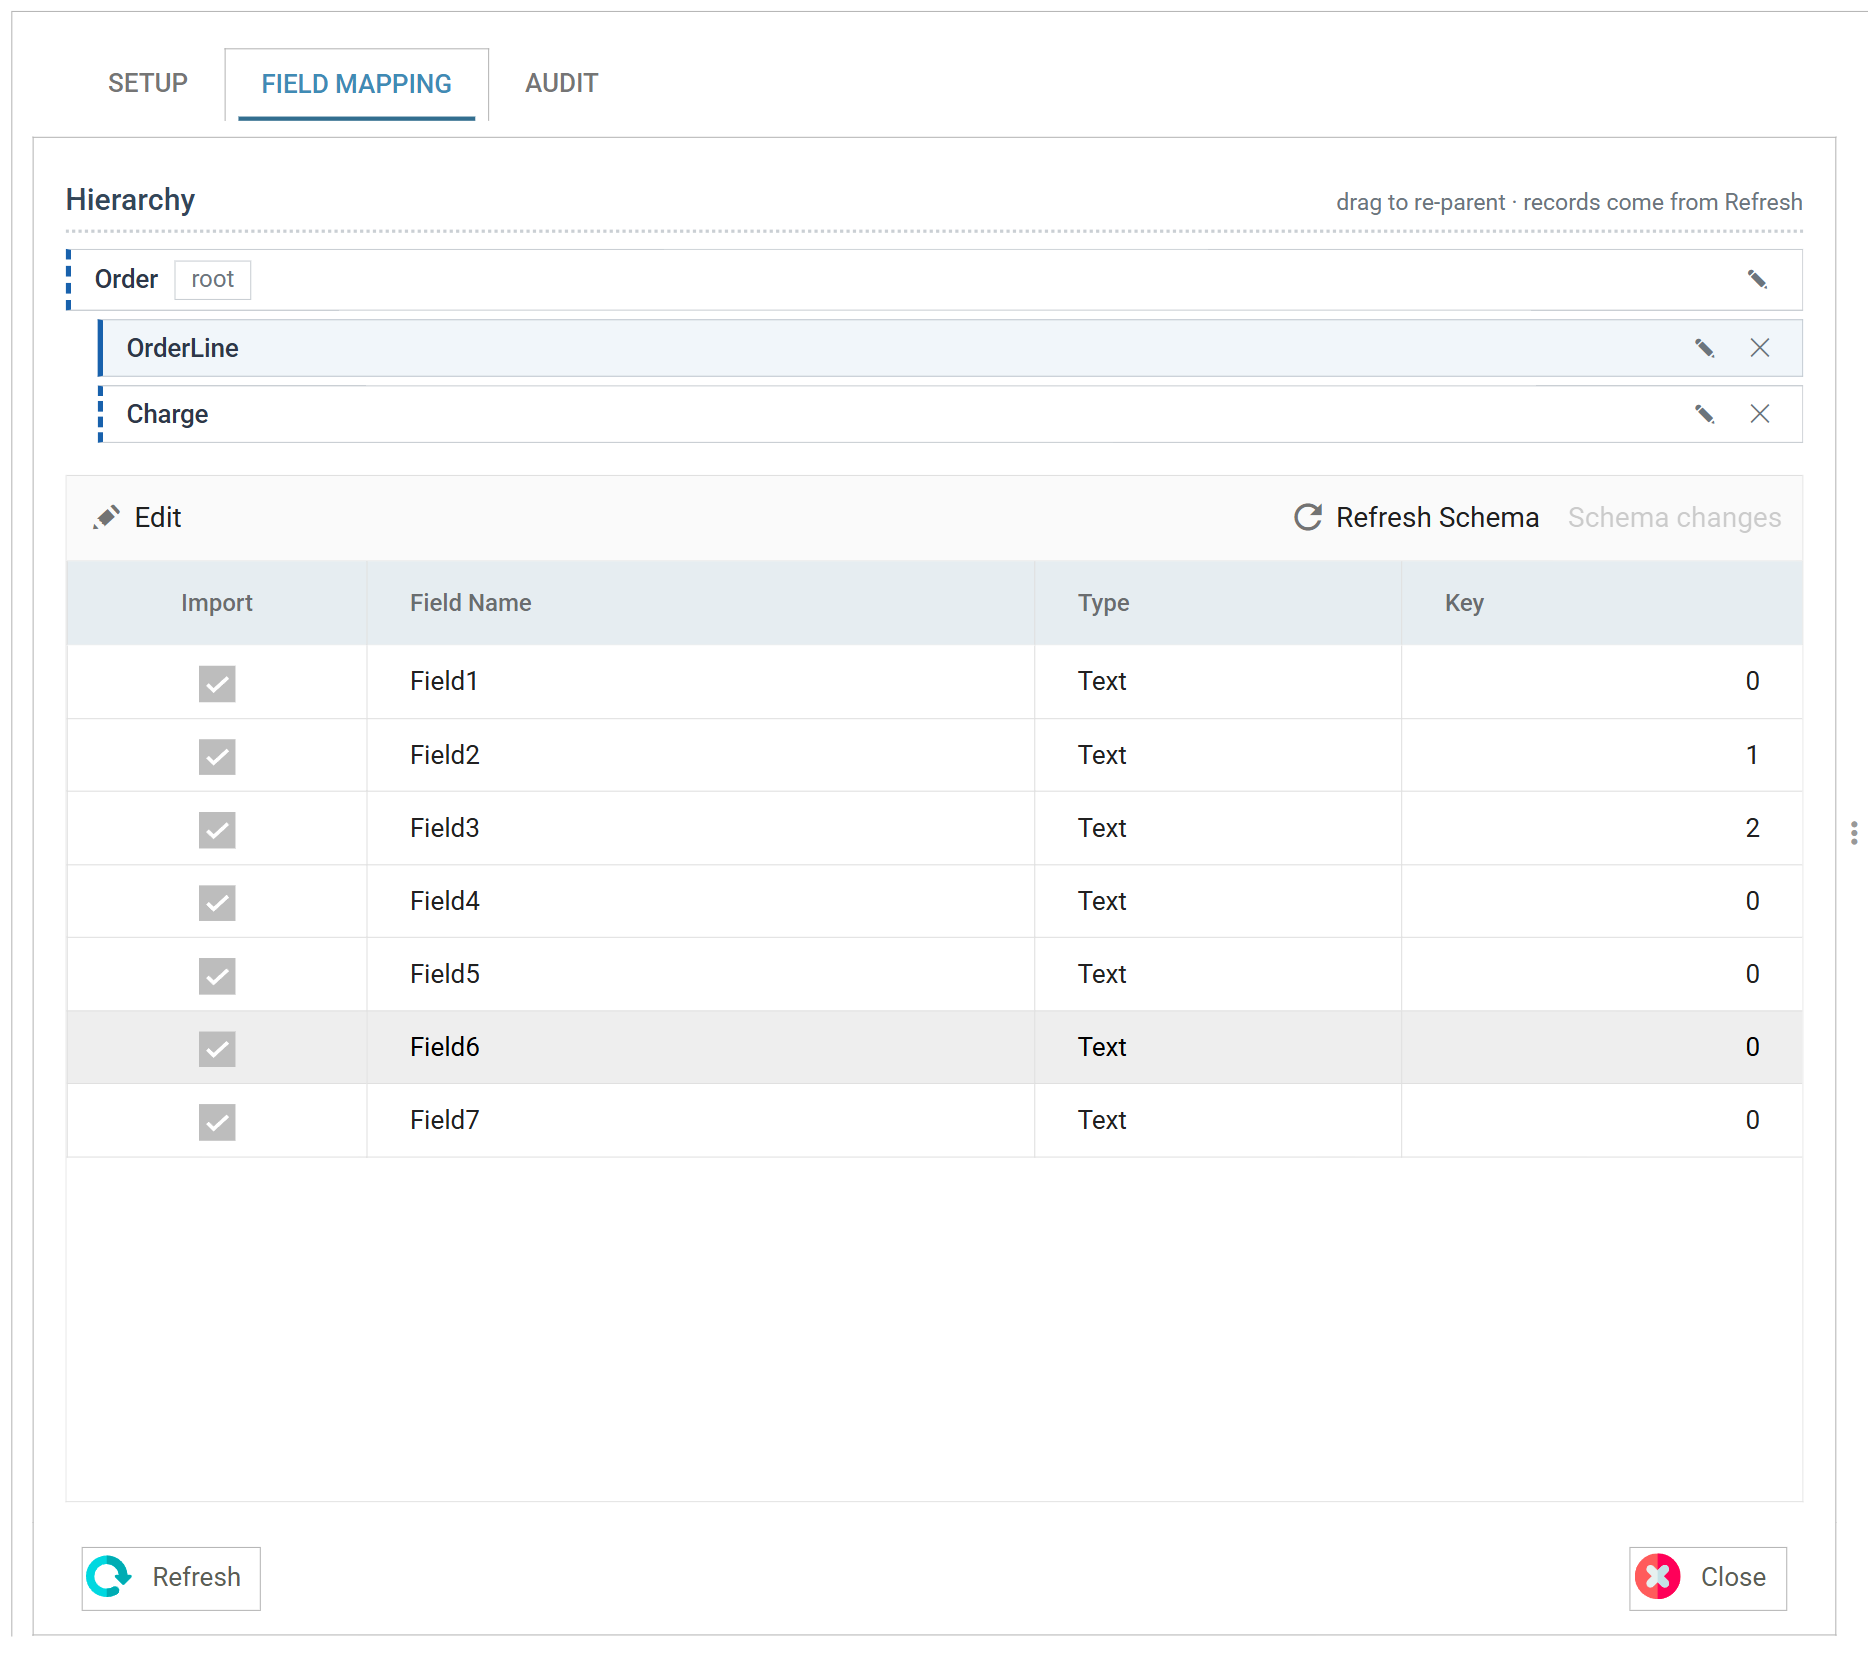Click the three-dot handle on right edge

(x=1854, y=833)
